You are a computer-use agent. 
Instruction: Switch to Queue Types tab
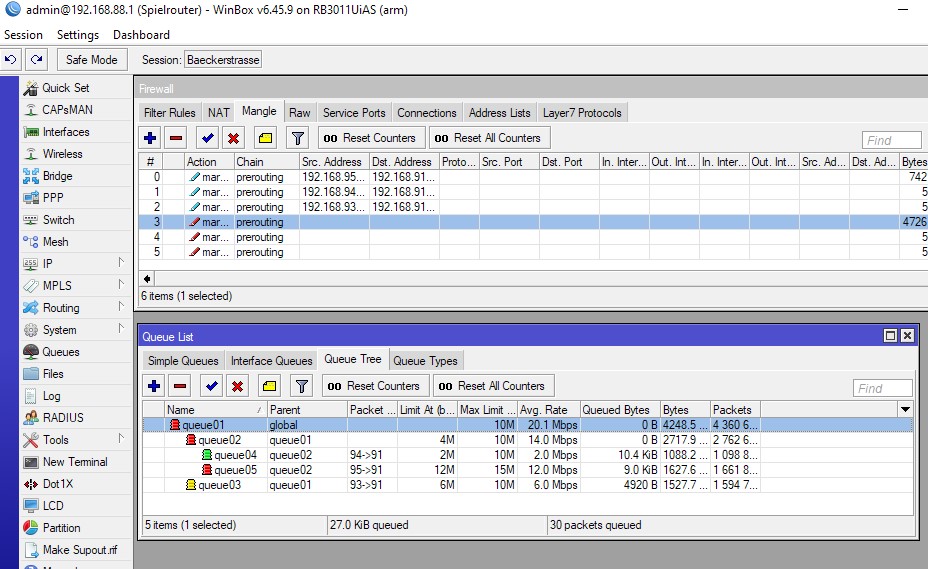[x=425, y=361]
